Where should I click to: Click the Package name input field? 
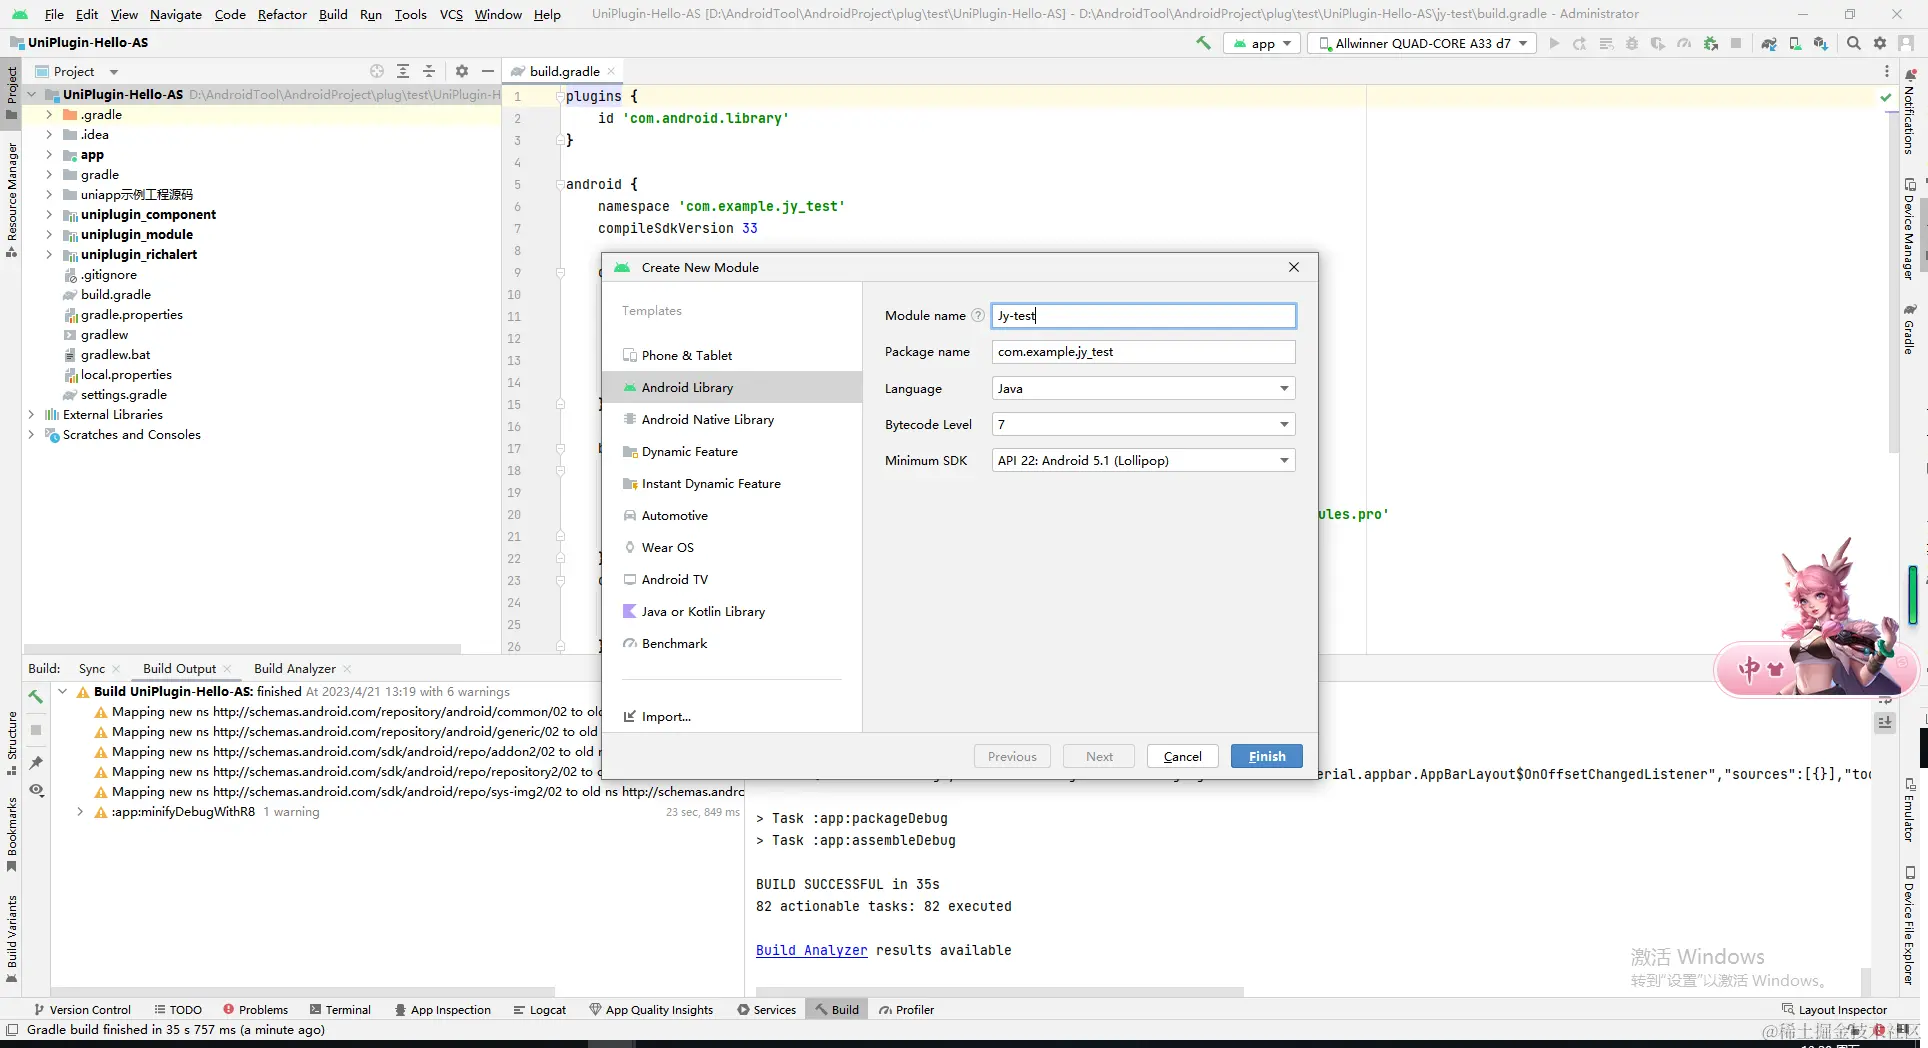point(1143,352)
